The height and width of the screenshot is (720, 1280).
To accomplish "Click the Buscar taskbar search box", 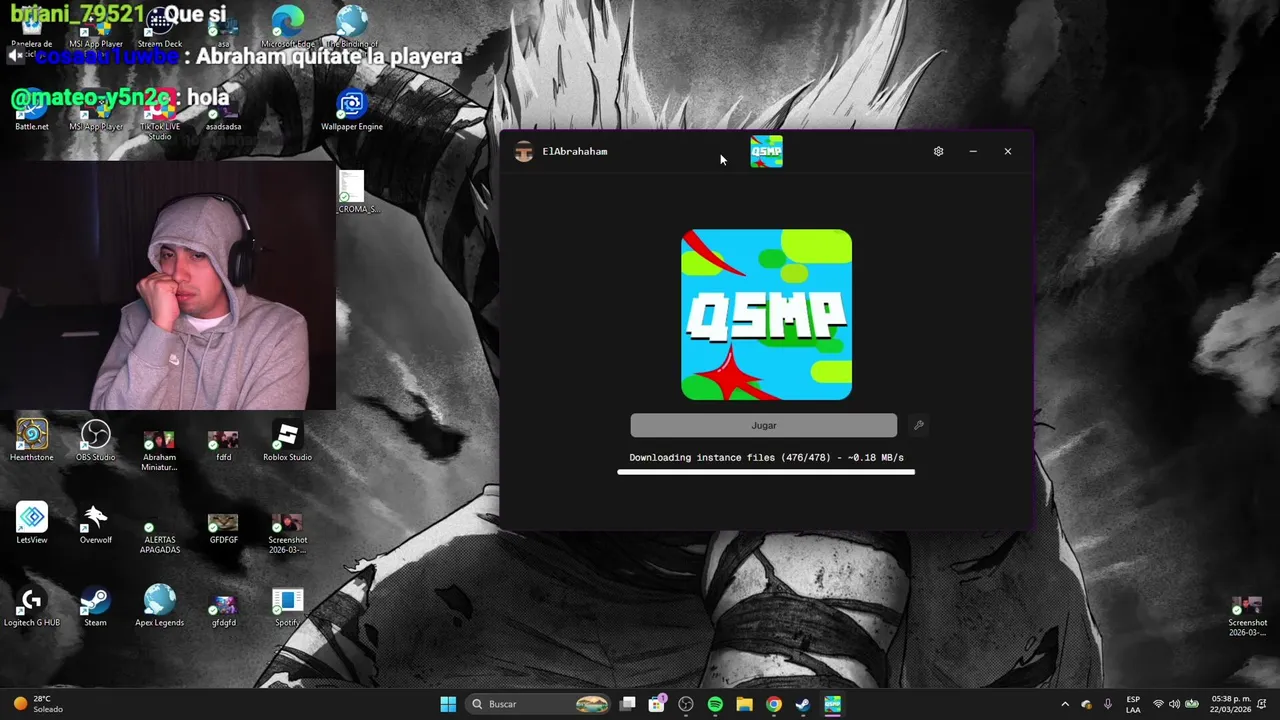I will click(x=540, y=704).
